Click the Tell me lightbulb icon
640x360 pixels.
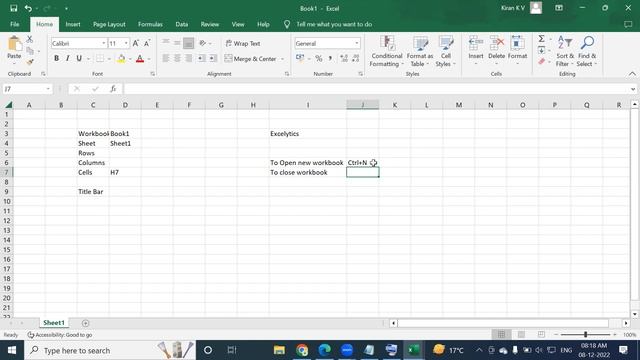(x=287, y=24)
